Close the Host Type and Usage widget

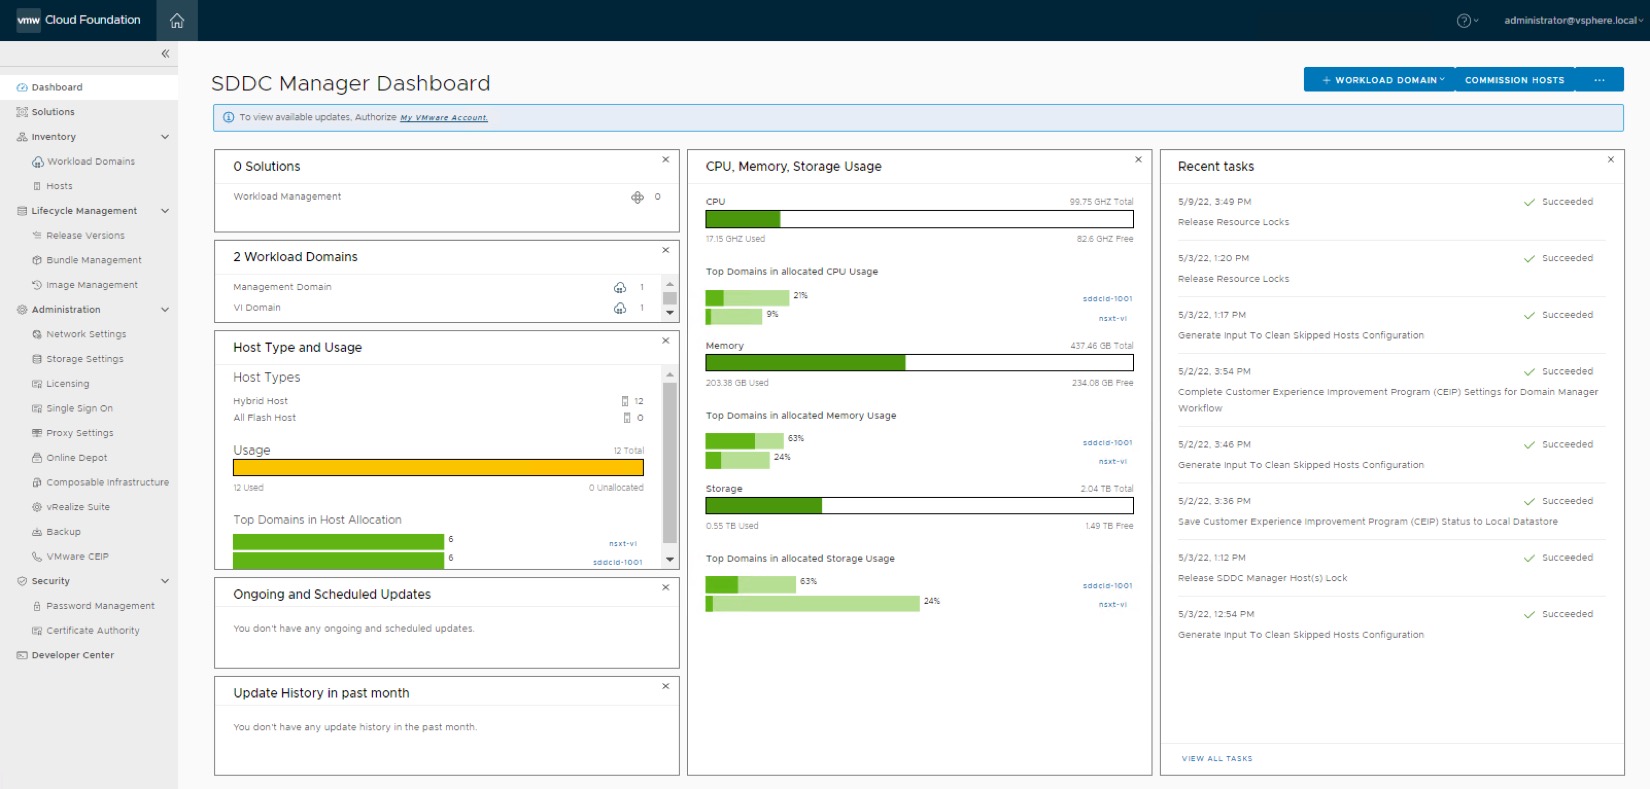coord(666,341)
